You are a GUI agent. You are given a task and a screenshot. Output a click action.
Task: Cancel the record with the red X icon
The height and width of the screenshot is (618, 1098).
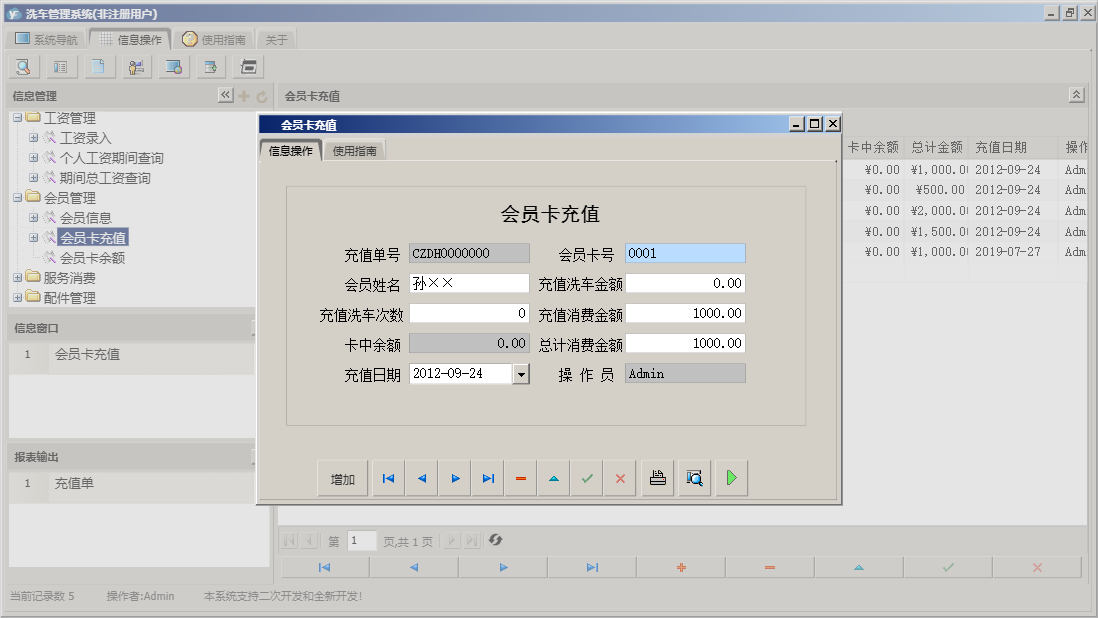point(619,477)
